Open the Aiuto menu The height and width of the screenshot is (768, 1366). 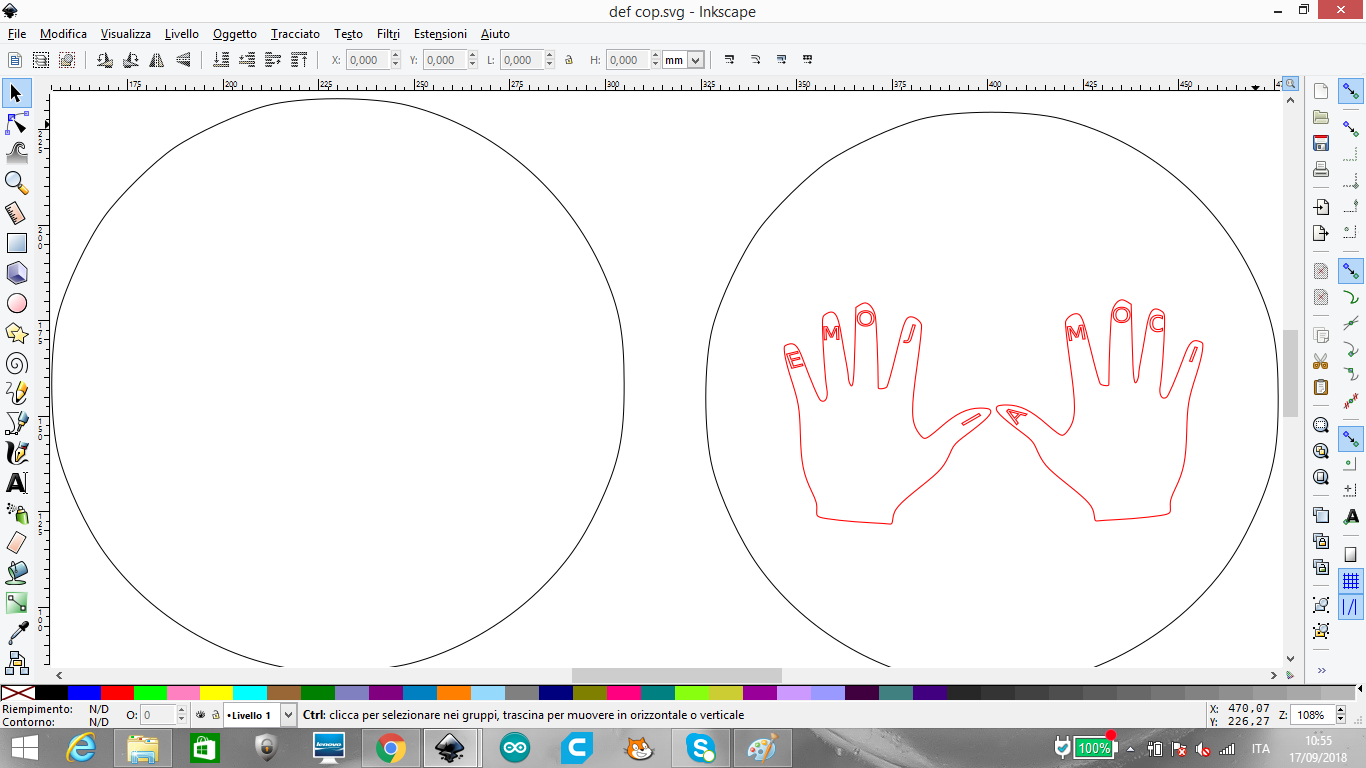(x=495, y=34)
